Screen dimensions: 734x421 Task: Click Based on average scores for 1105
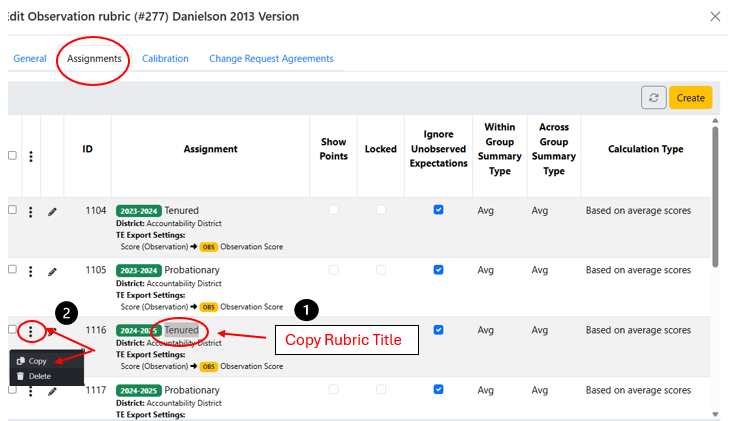tap(638, 270)
